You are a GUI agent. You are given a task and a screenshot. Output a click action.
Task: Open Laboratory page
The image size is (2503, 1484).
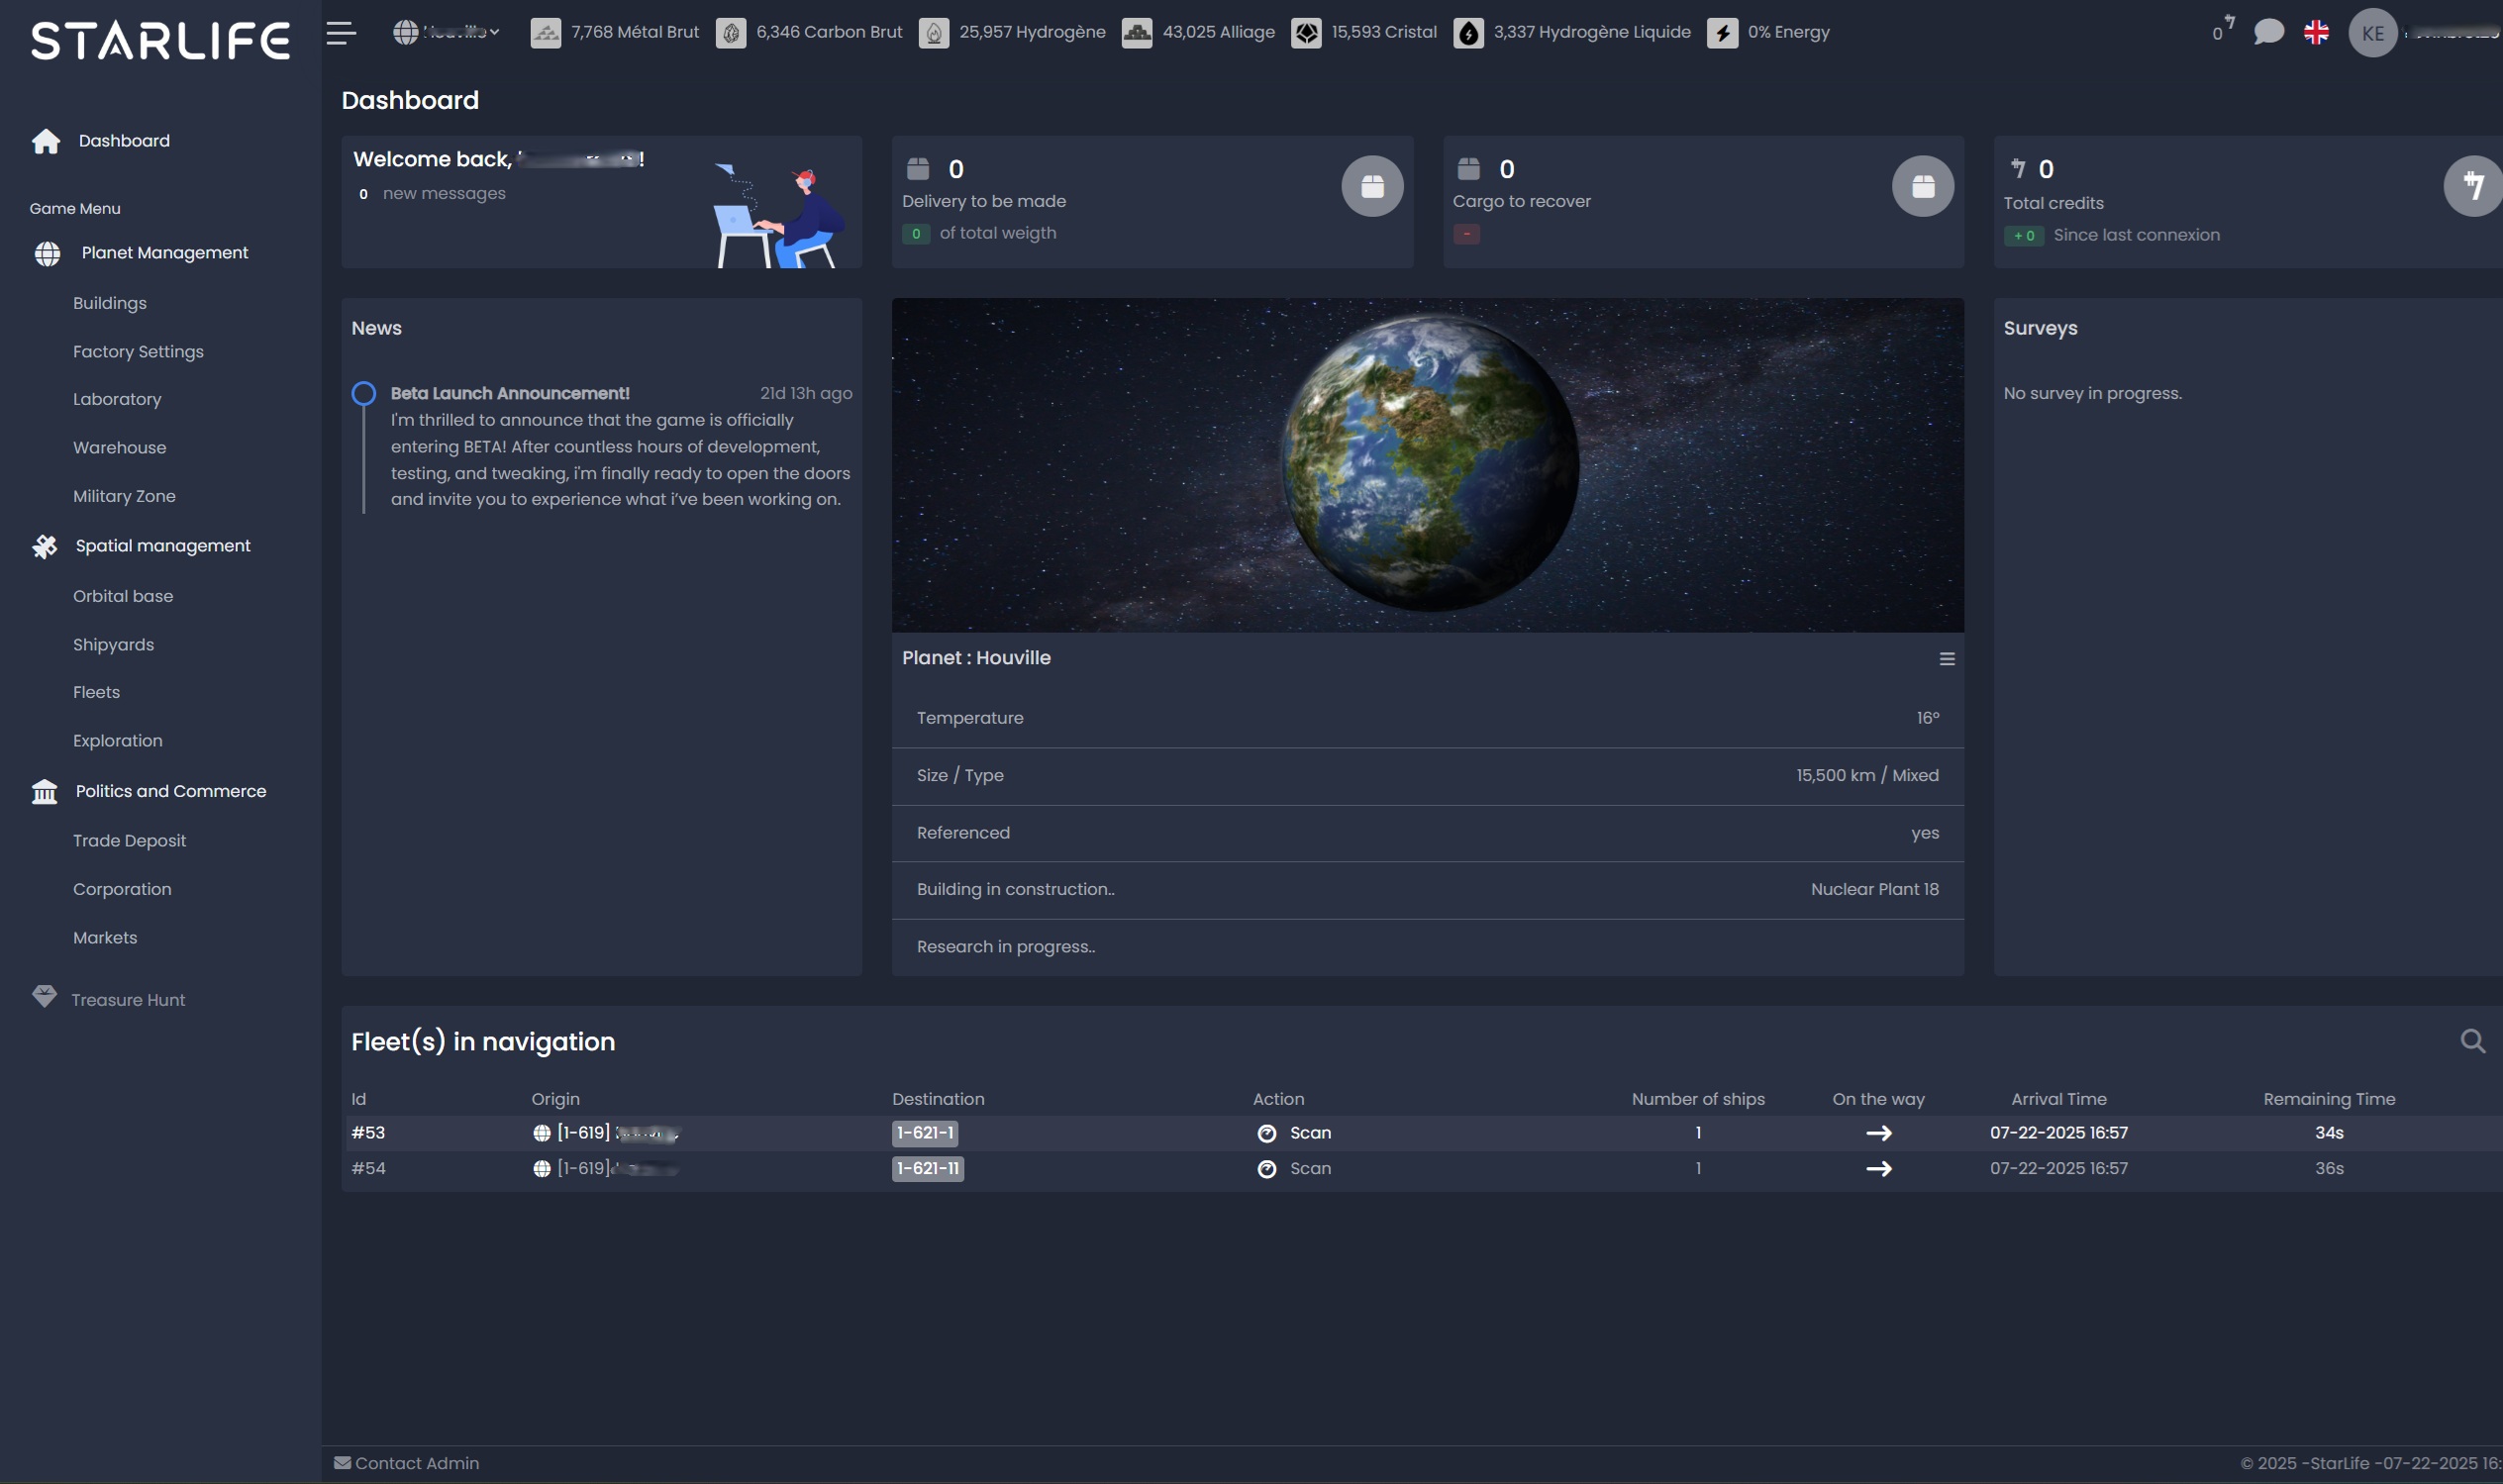tap(117, 399)
